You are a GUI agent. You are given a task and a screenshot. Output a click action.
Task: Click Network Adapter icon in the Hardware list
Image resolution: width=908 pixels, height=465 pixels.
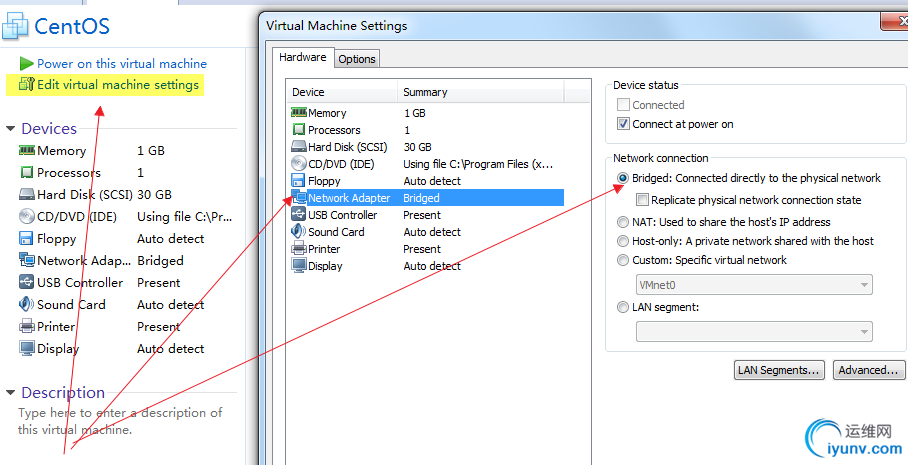(x=299, y=197)
